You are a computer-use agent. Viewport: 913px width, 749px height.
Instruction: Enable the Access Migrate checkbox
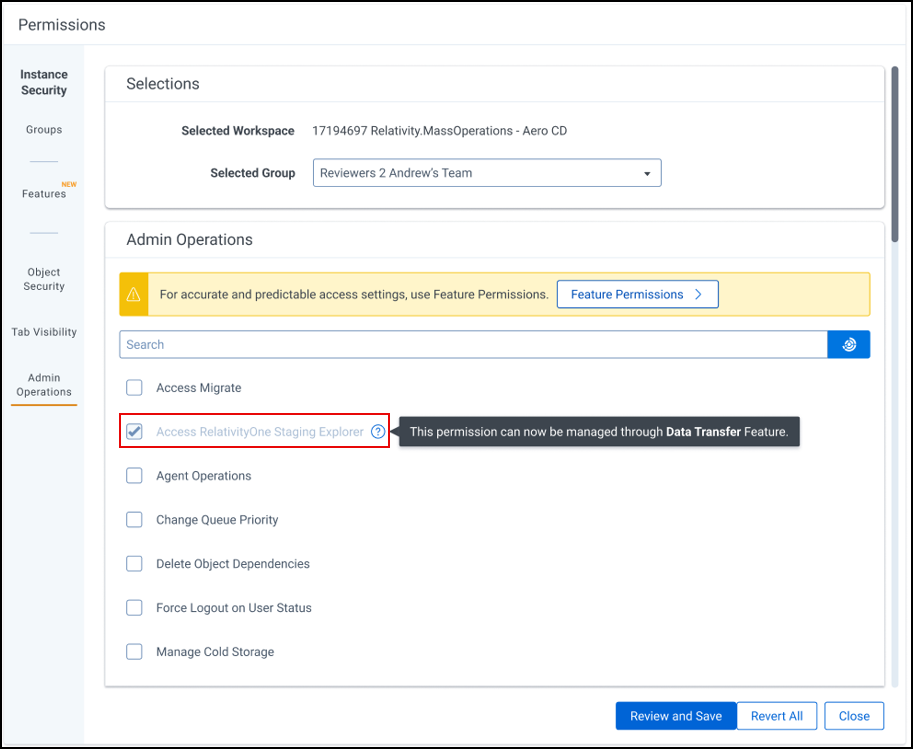pos(134,387)
